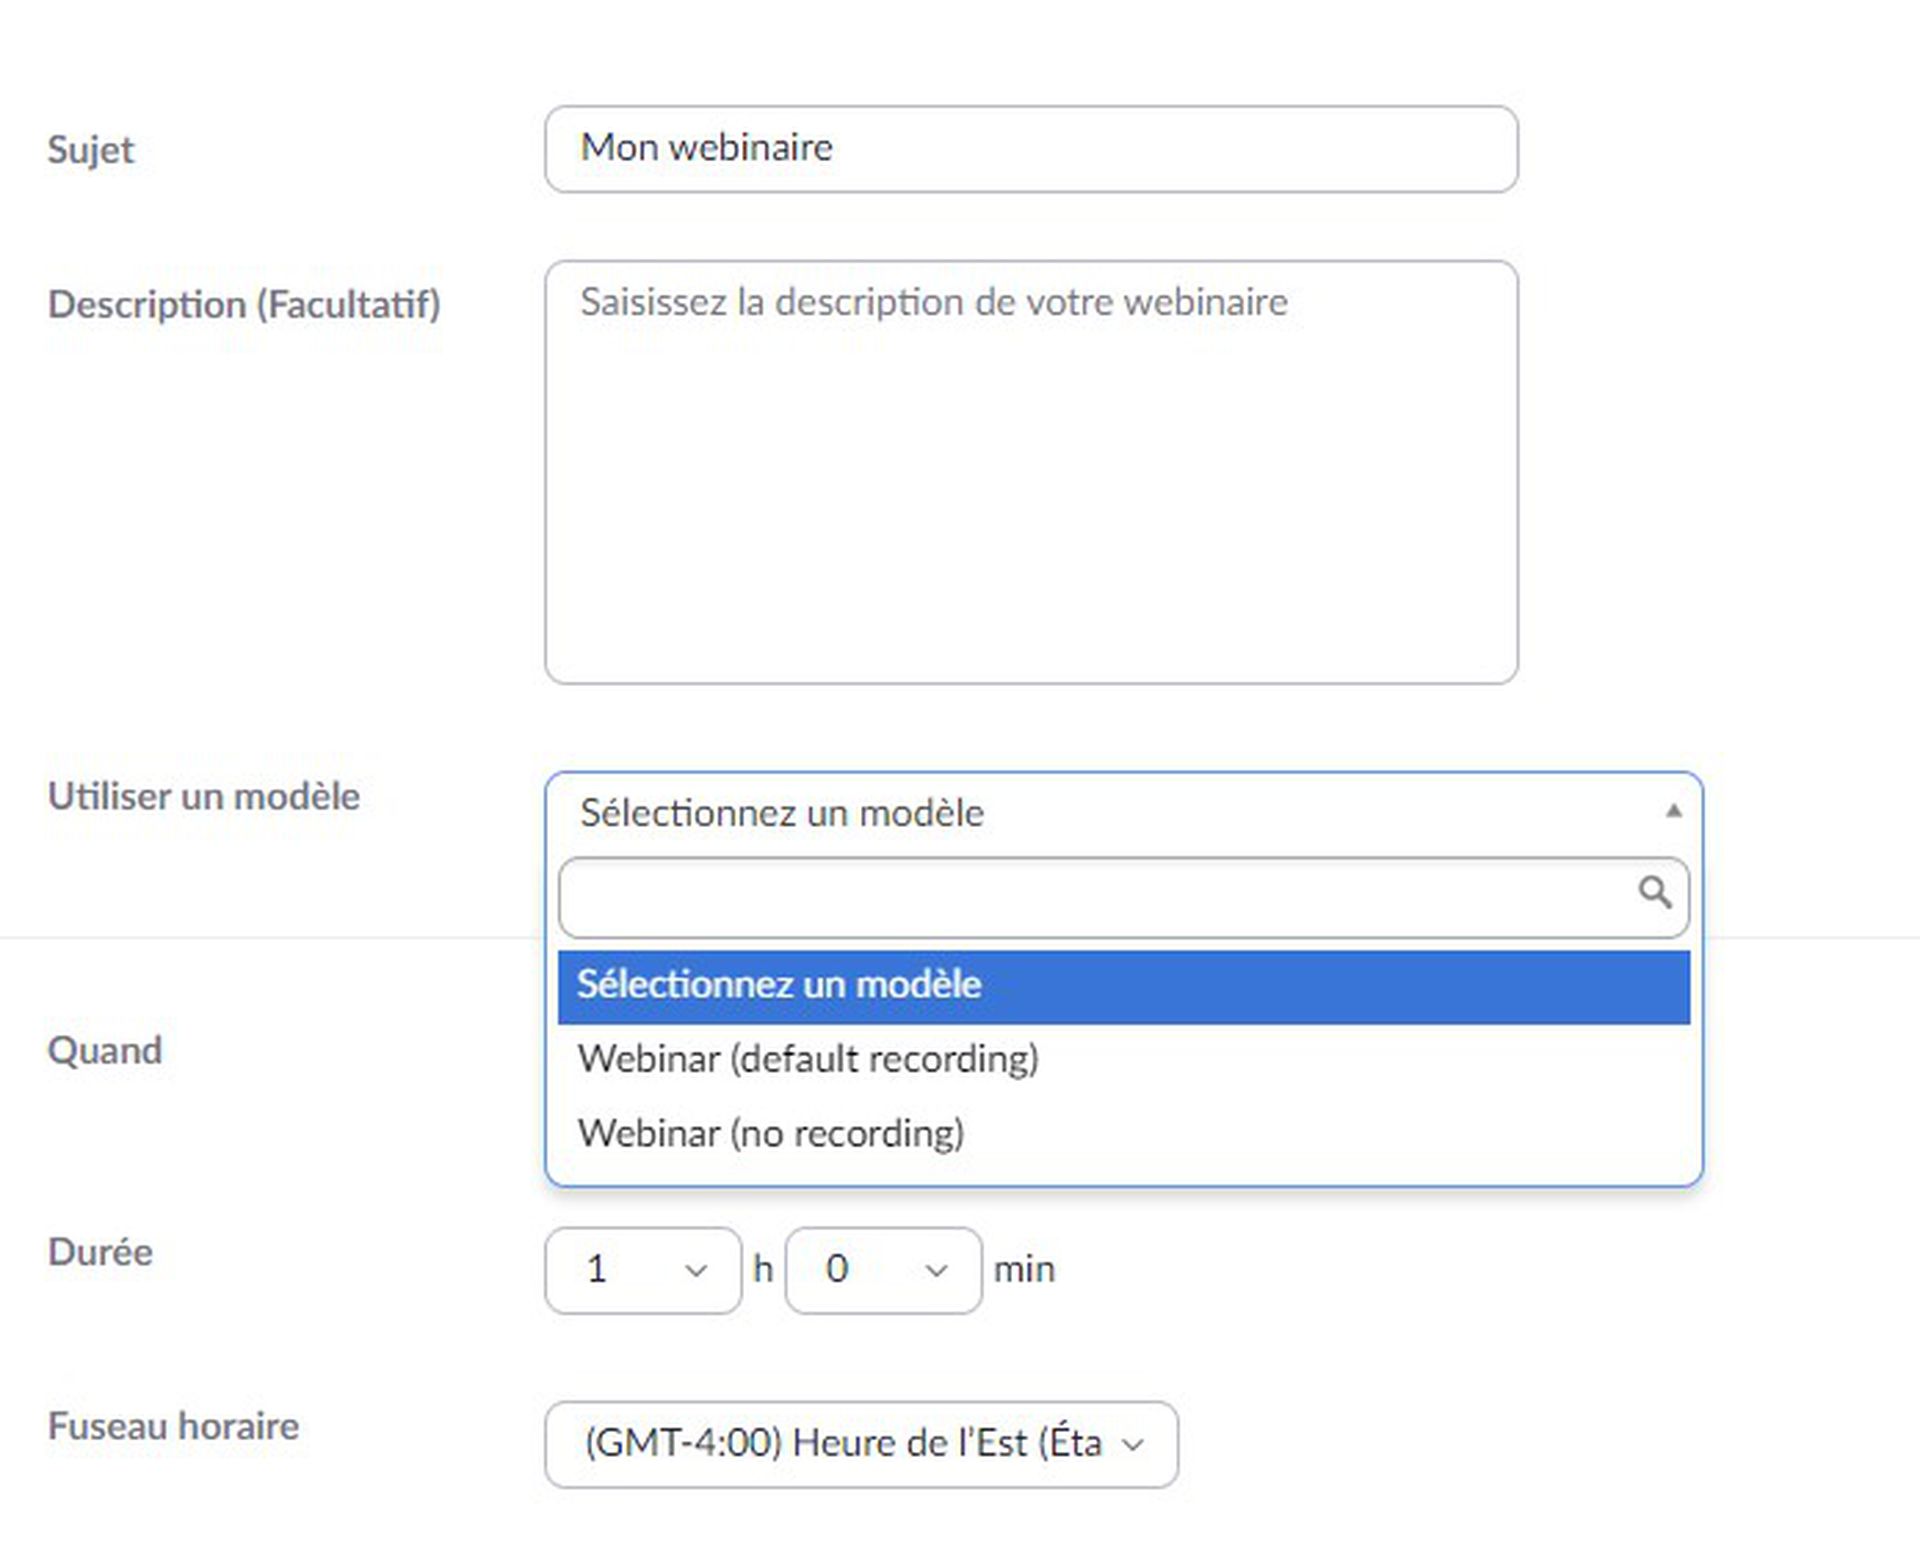Click the chevron in the hours selector
The width and height of the screenshot is (1920, 1547).
pos(695,1271)
